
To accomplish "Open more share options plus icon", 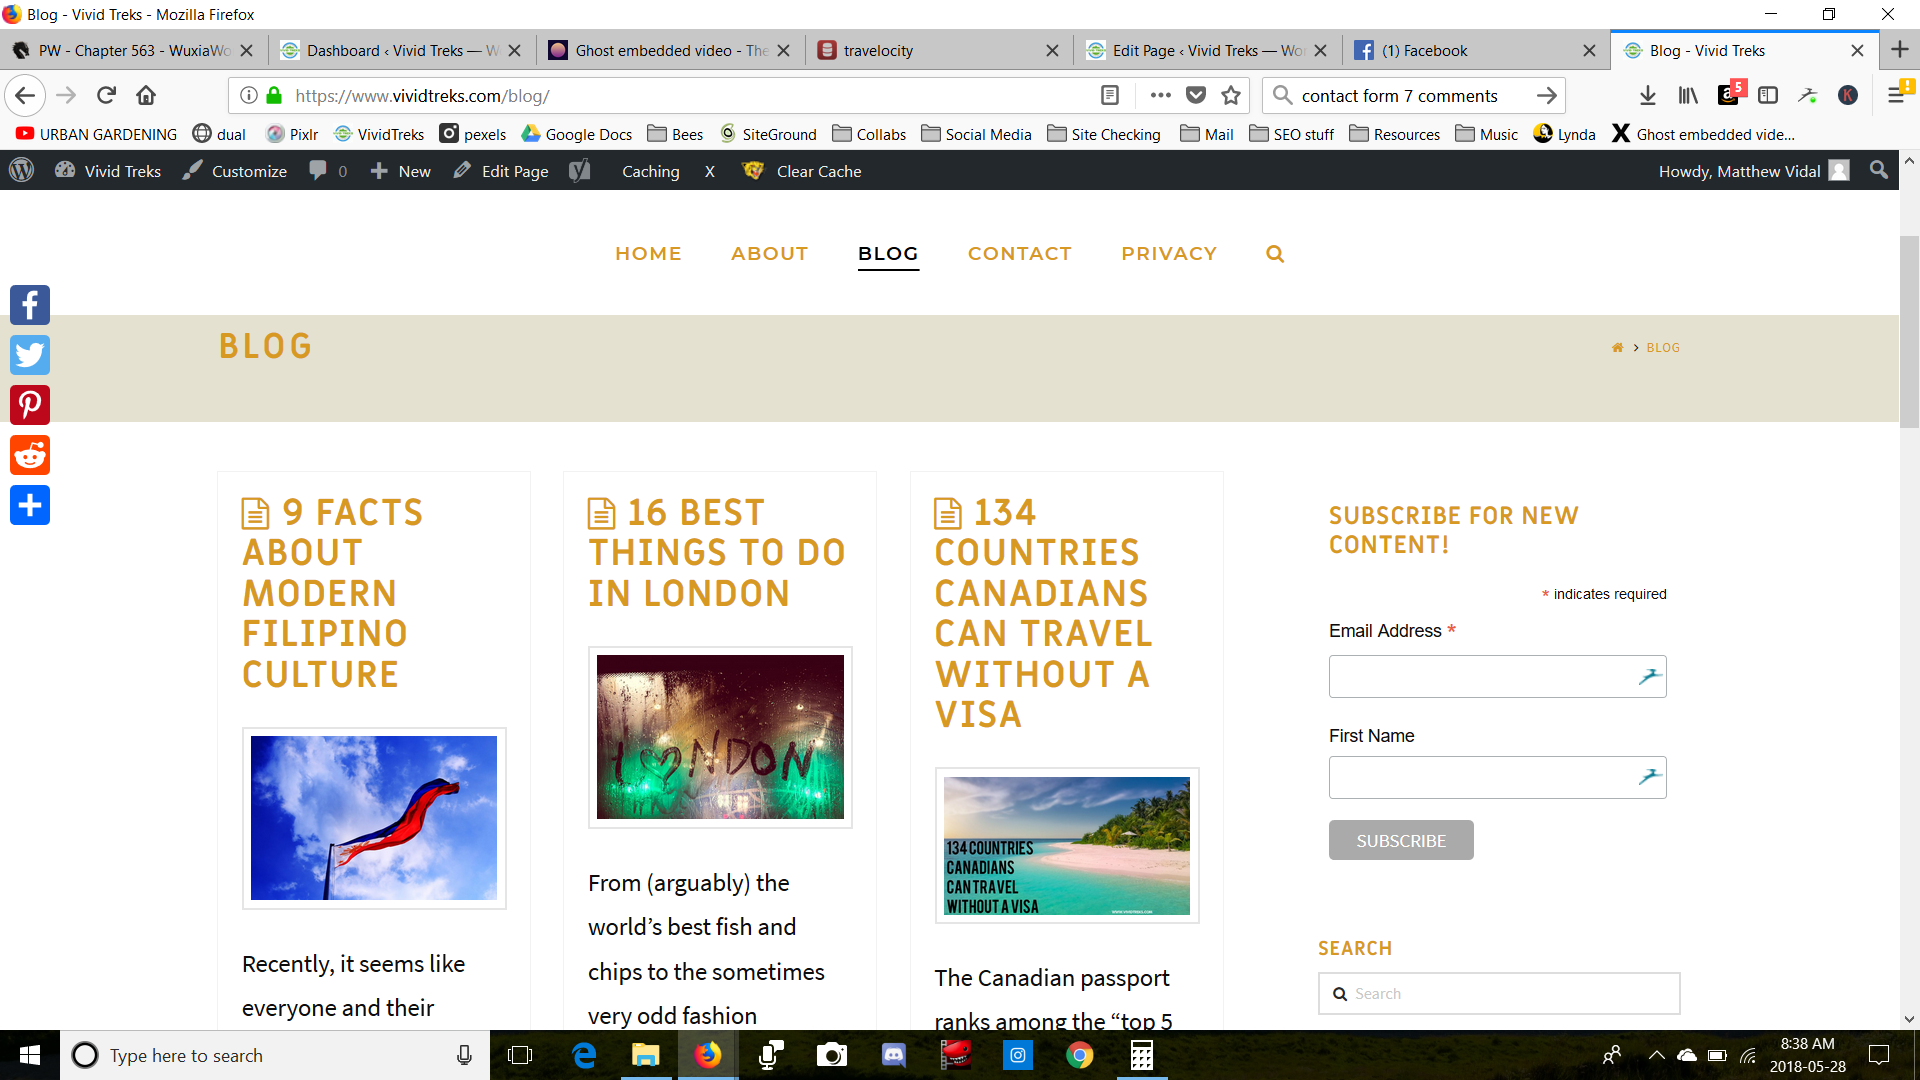I will coord(30,505).
